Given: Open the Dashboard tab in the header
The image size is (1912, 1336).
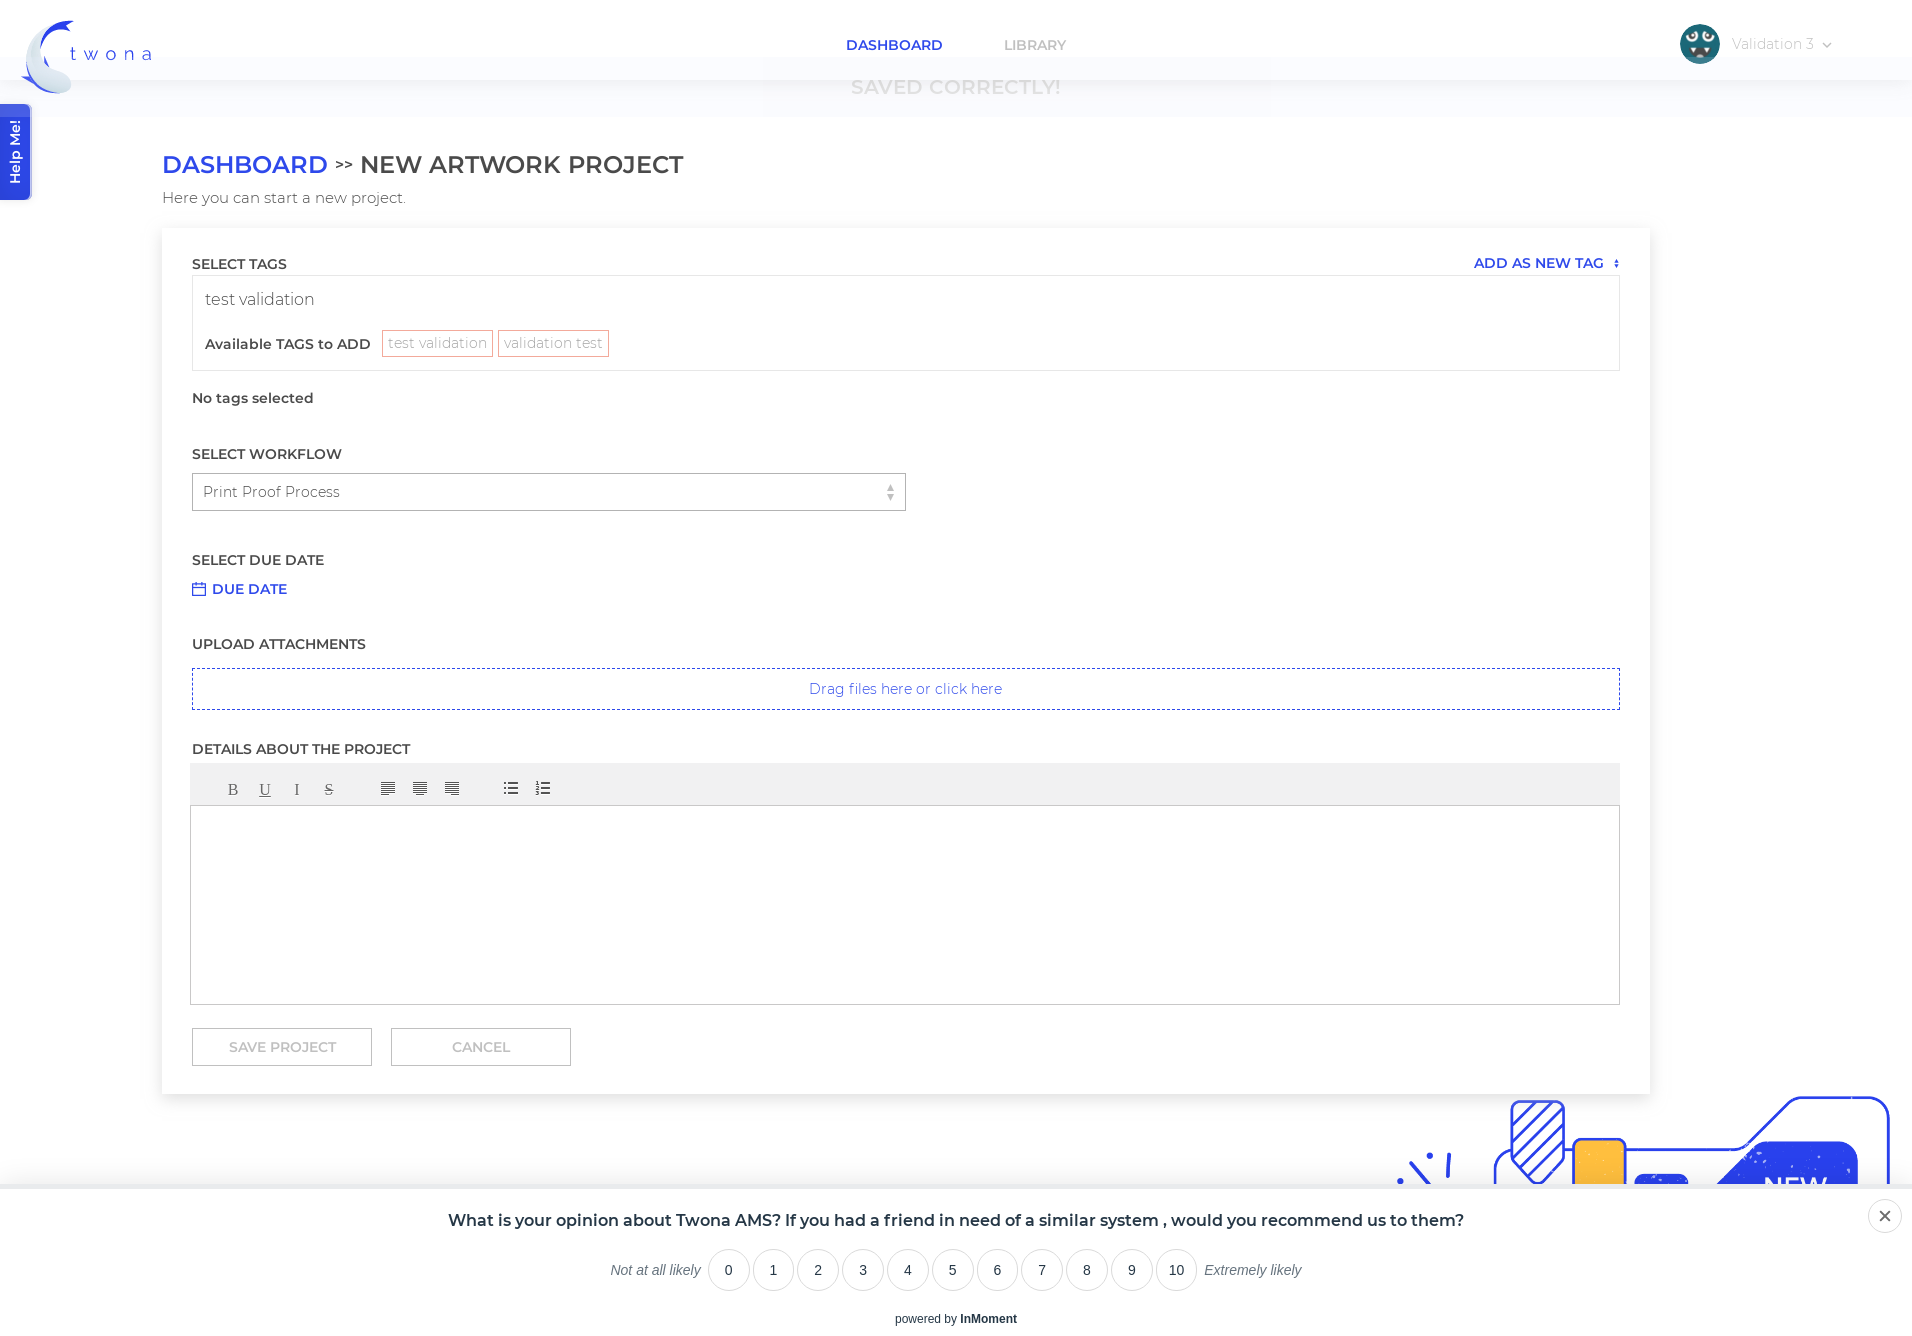Looking at the screenshot, I should coord(894,45).
